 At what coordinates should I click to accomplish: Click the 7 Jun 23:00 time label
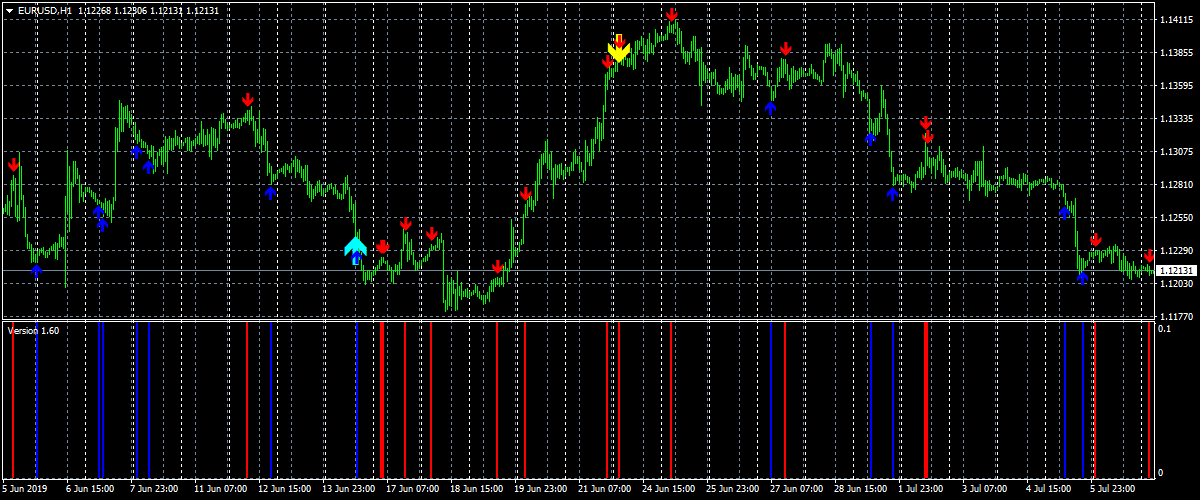click(x=155, y=489)
